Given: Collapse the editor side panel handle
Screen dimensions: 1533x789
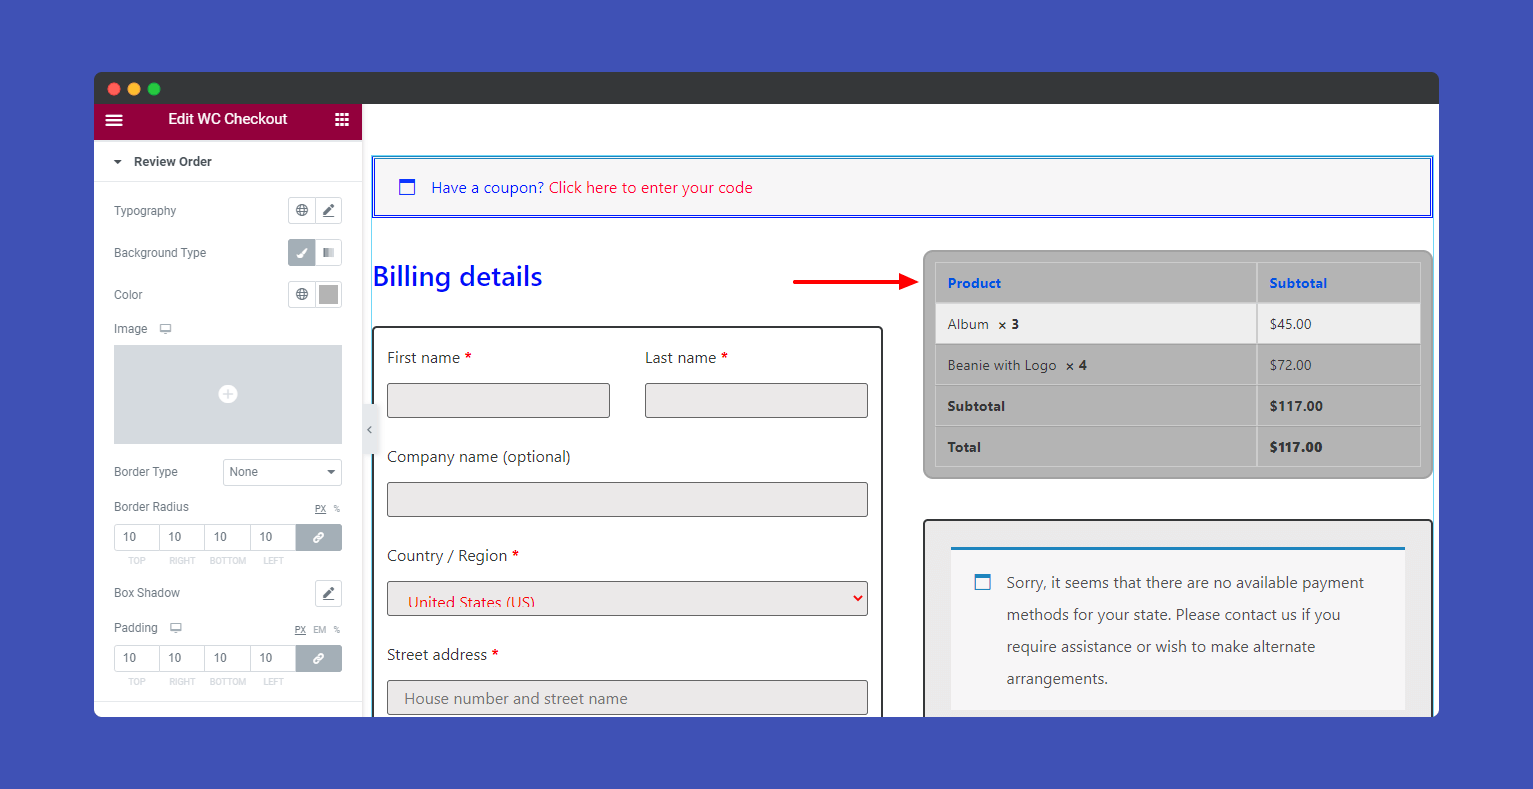Looking at the screenshot, I should (x=369, y=430).
